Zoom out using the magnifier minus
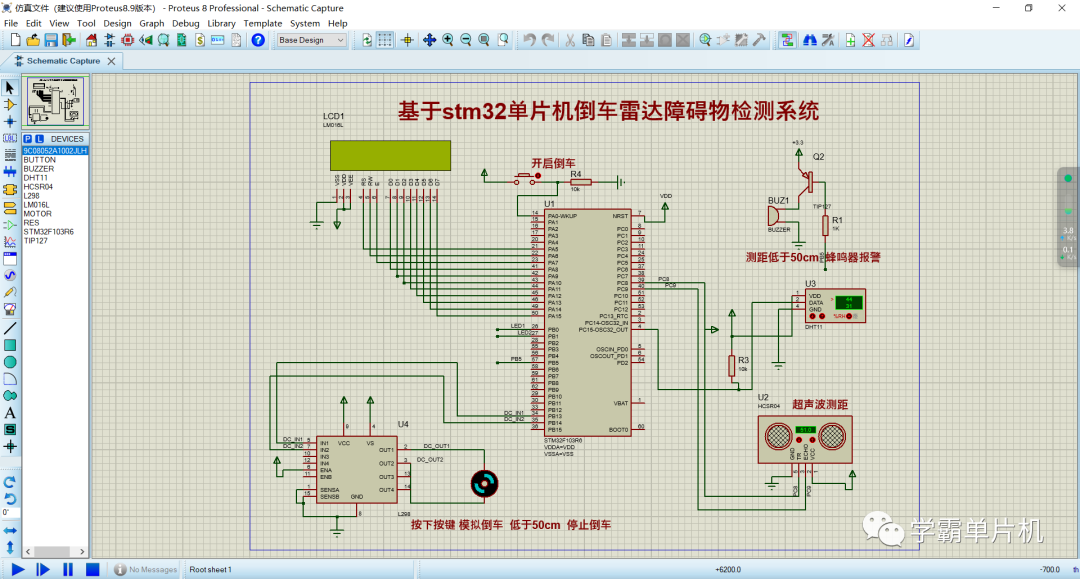 [x=466, y=41]
